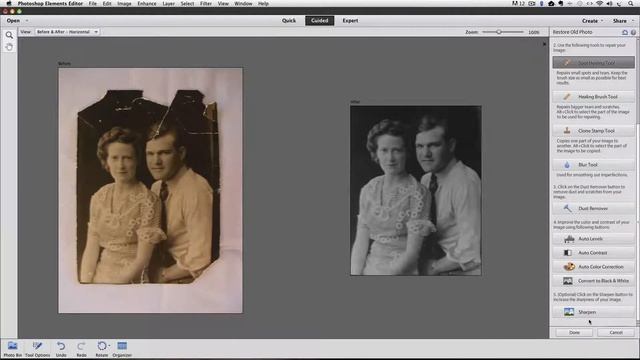Viewport: 640px width, 360px height.
Task: Click the zoom percentage field
Action: pyautogui.click(x=534, y=32)
